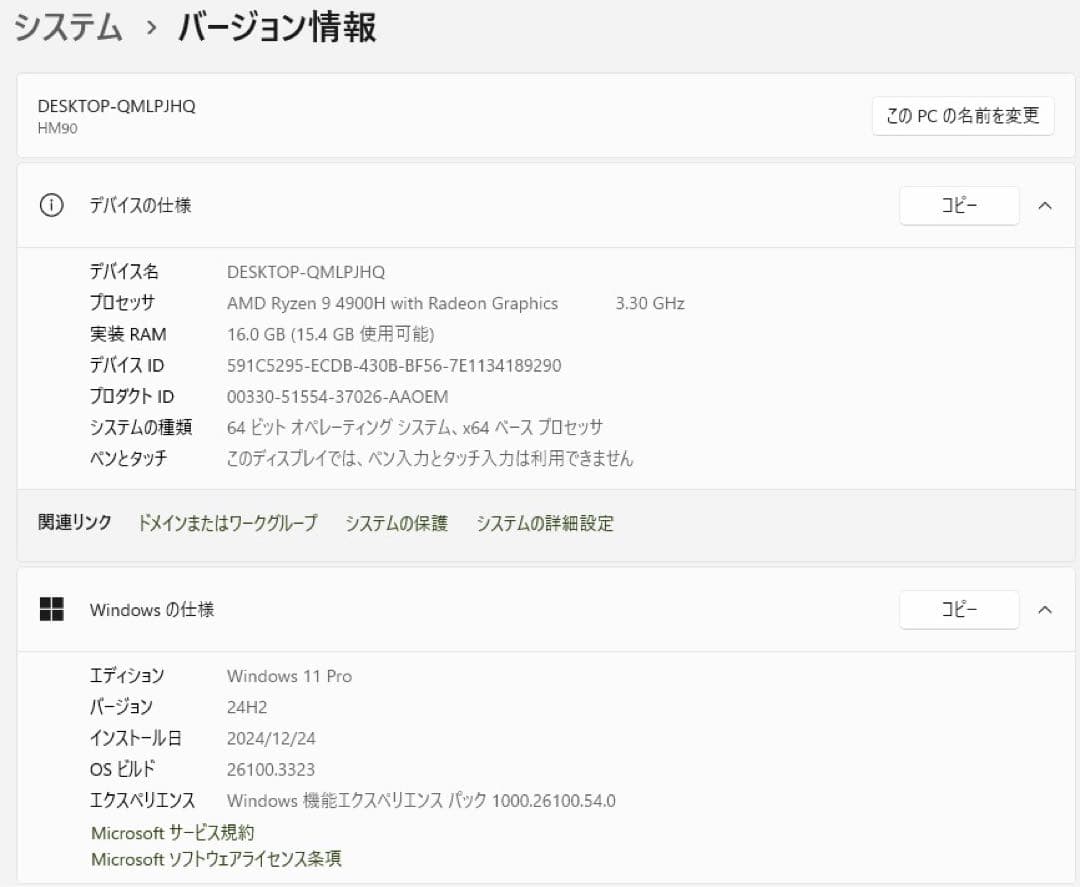This screenshot has width=1080, height=887.
Task: Open この PC の名前を変更 to rename the PC
Action: click(962, 115)
